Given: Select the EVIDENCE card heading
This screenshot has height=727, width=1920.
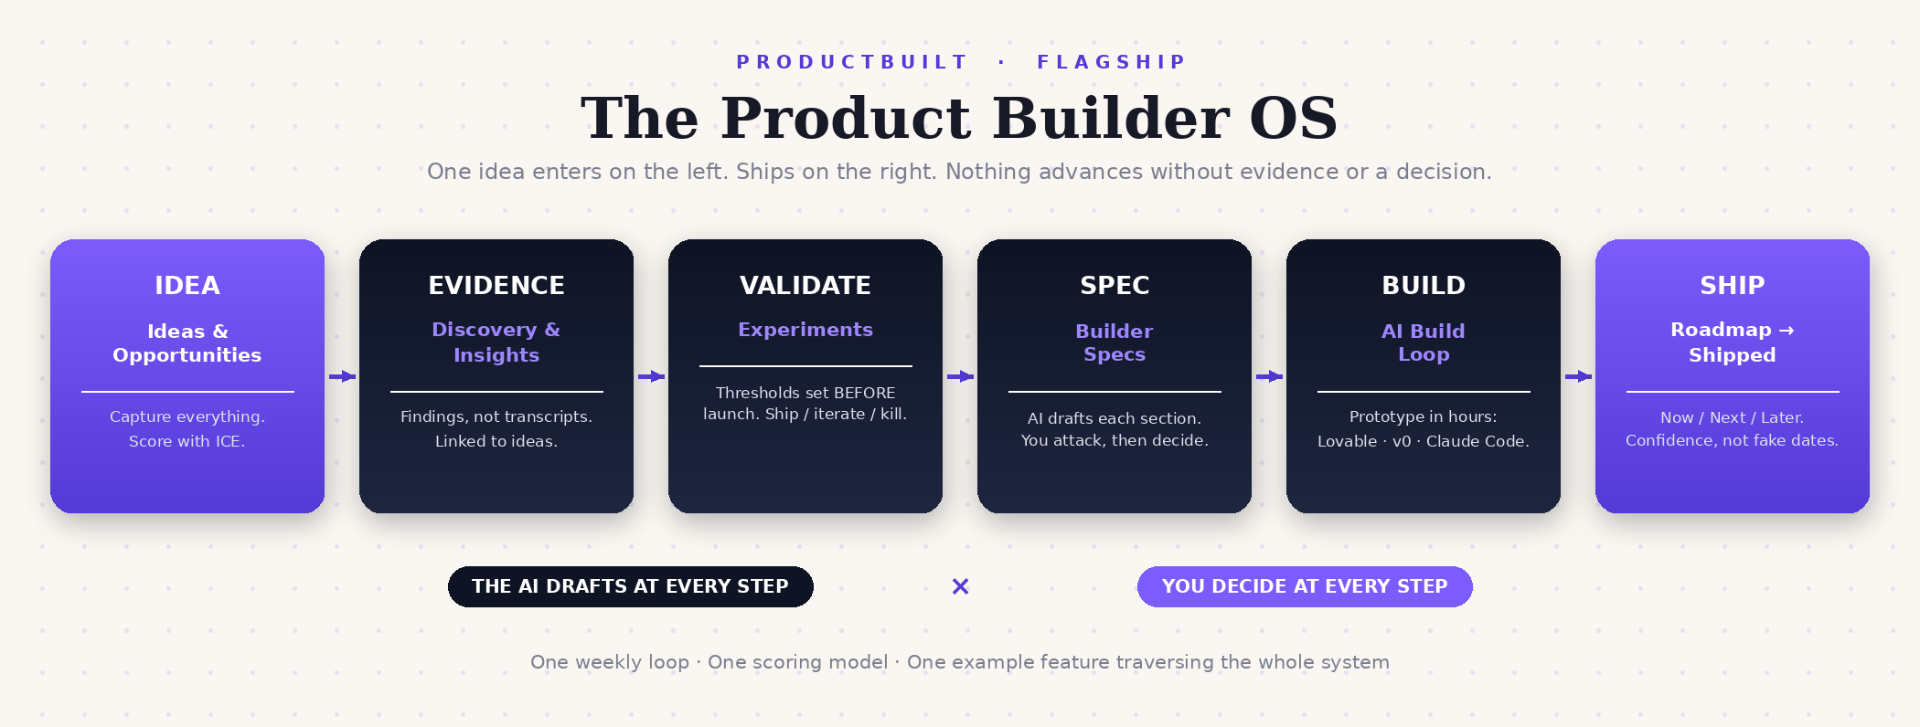Looking at the screenshot, I should 496,285.
